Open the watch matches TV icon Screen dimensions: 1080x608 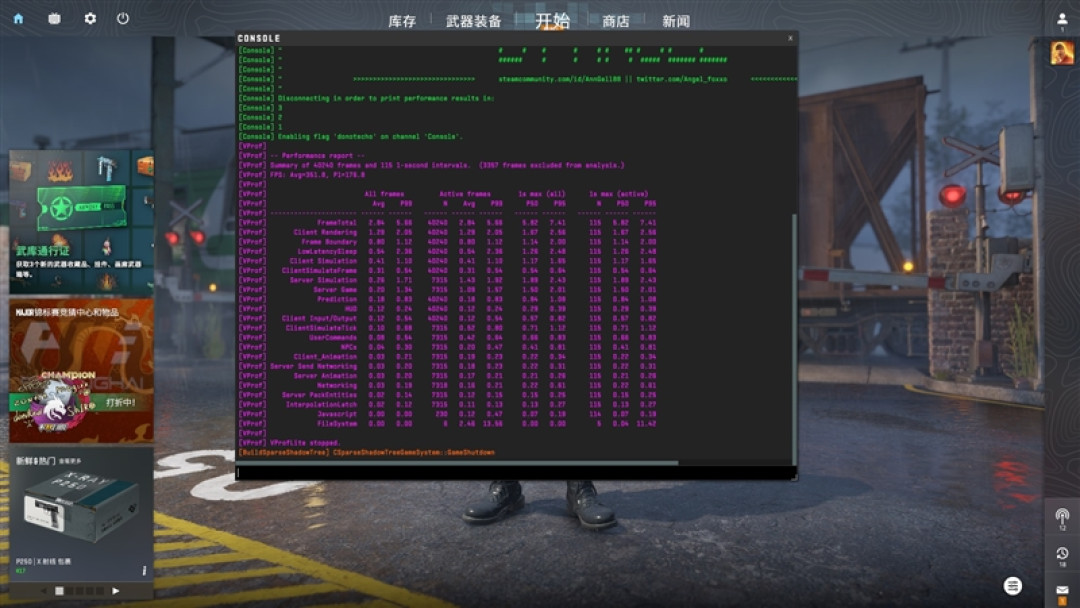54,19
